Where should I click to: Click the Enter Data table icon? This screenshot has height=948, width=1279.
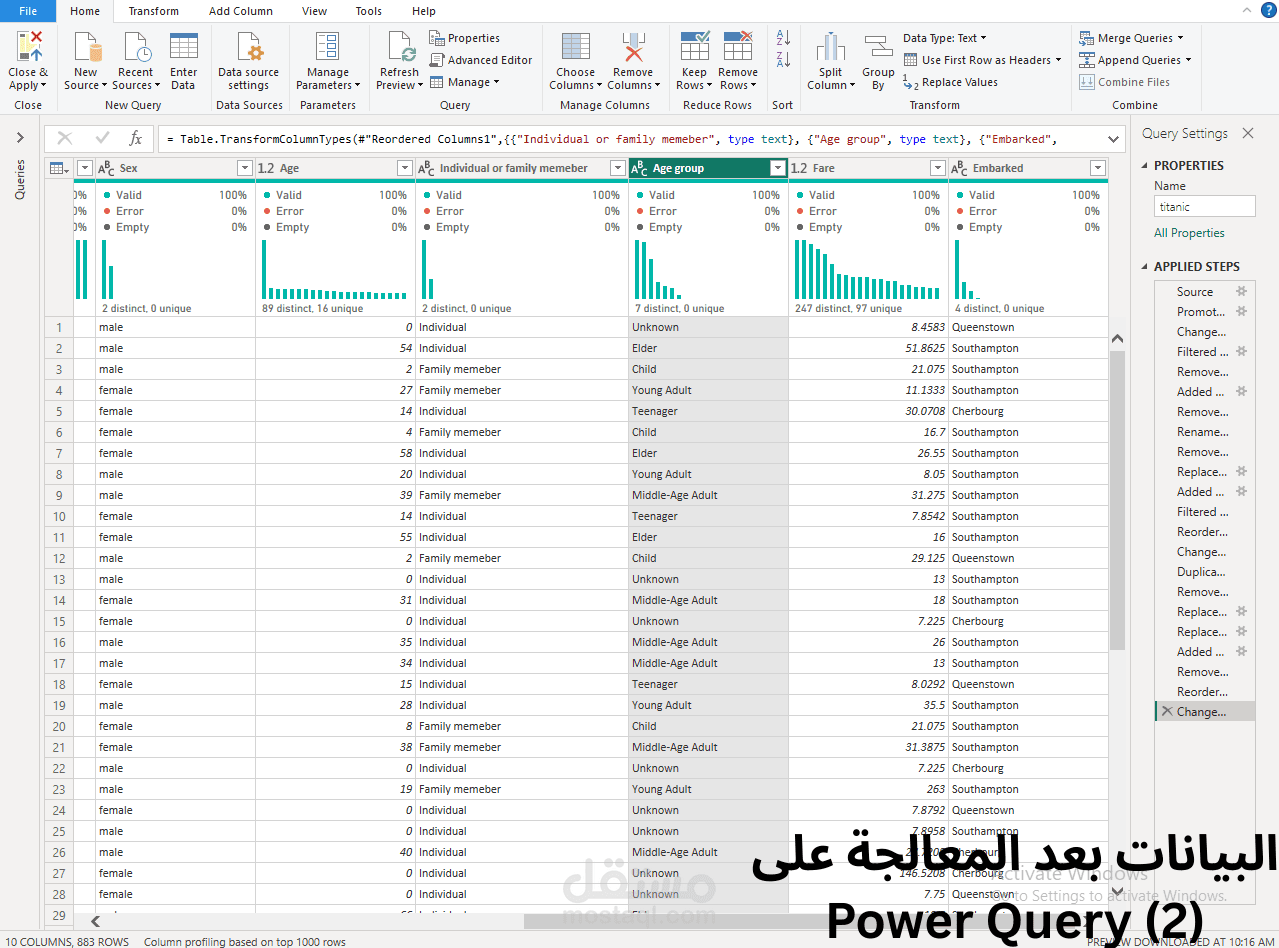coord(183,46)
